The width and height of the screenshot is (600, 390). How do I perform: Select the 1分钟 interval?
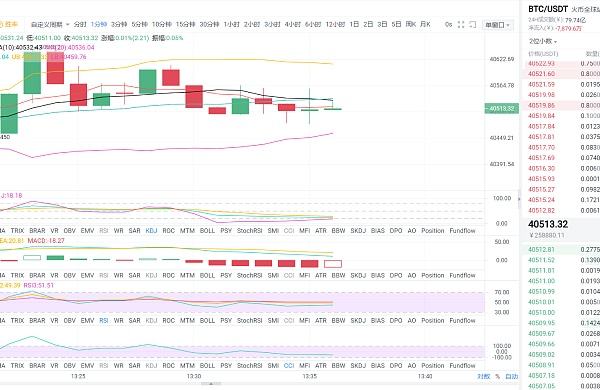99,24
